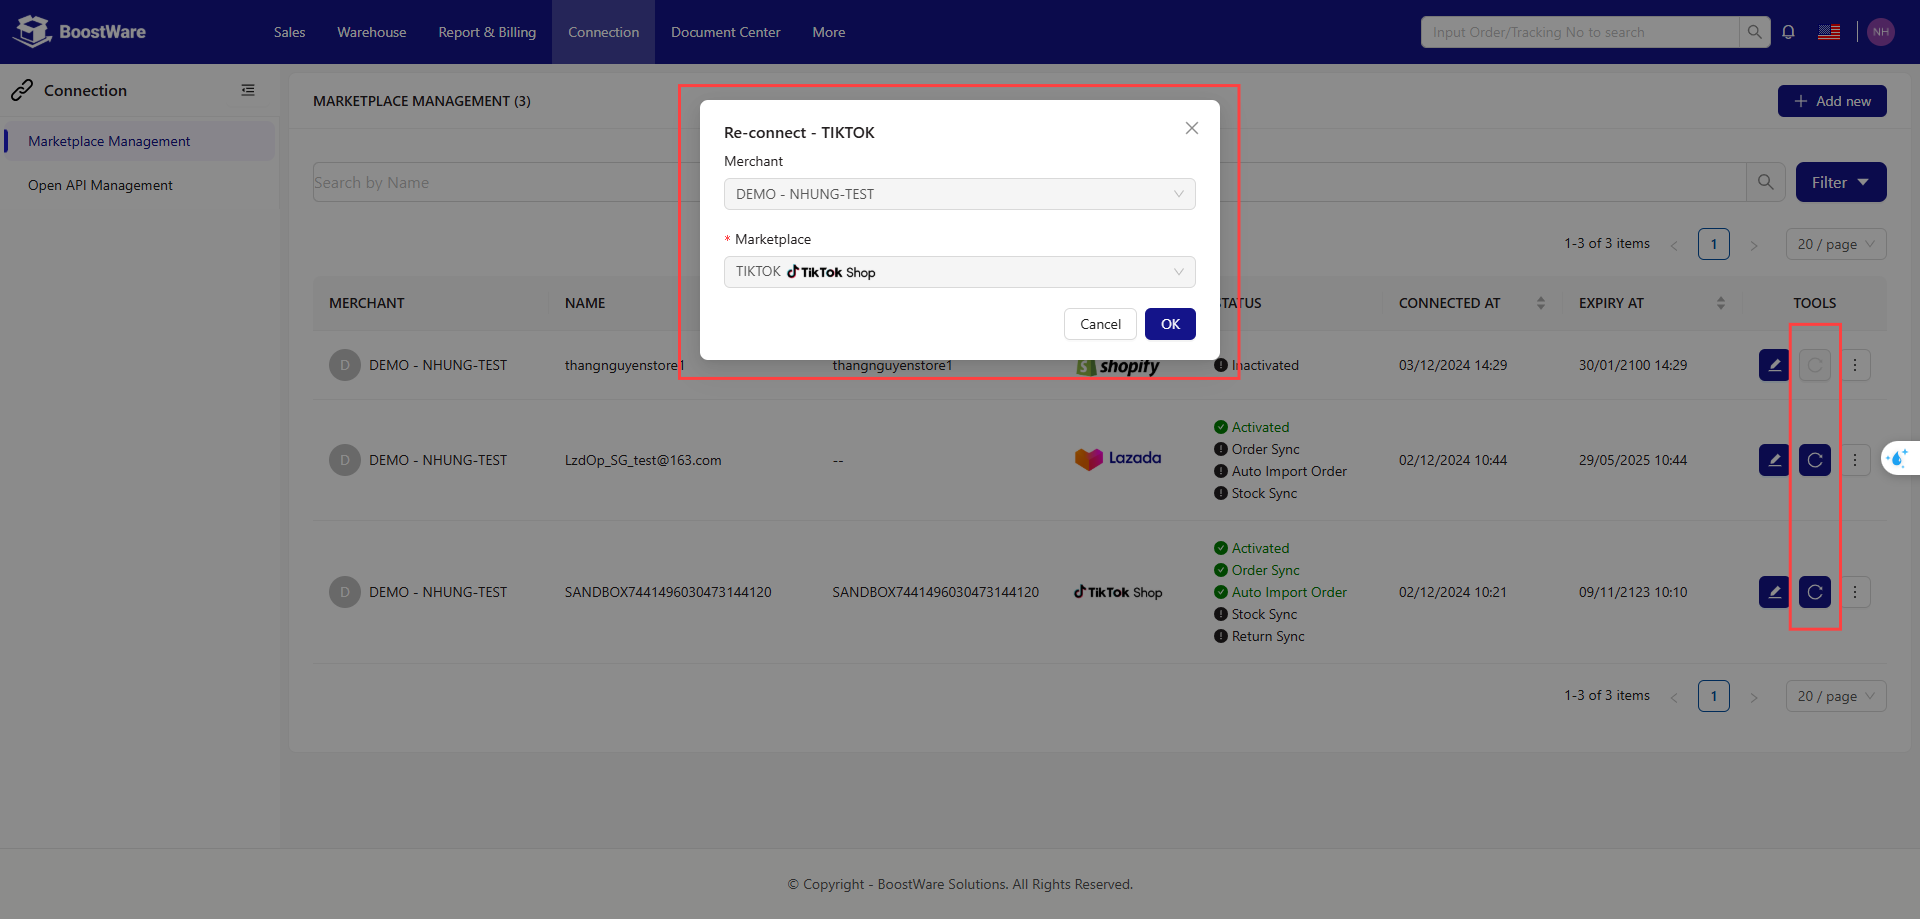Screen dimensions: 1920x919
Task: Click LzdOp_SG_test@163.com name cell
Action: tap(643, 460)
